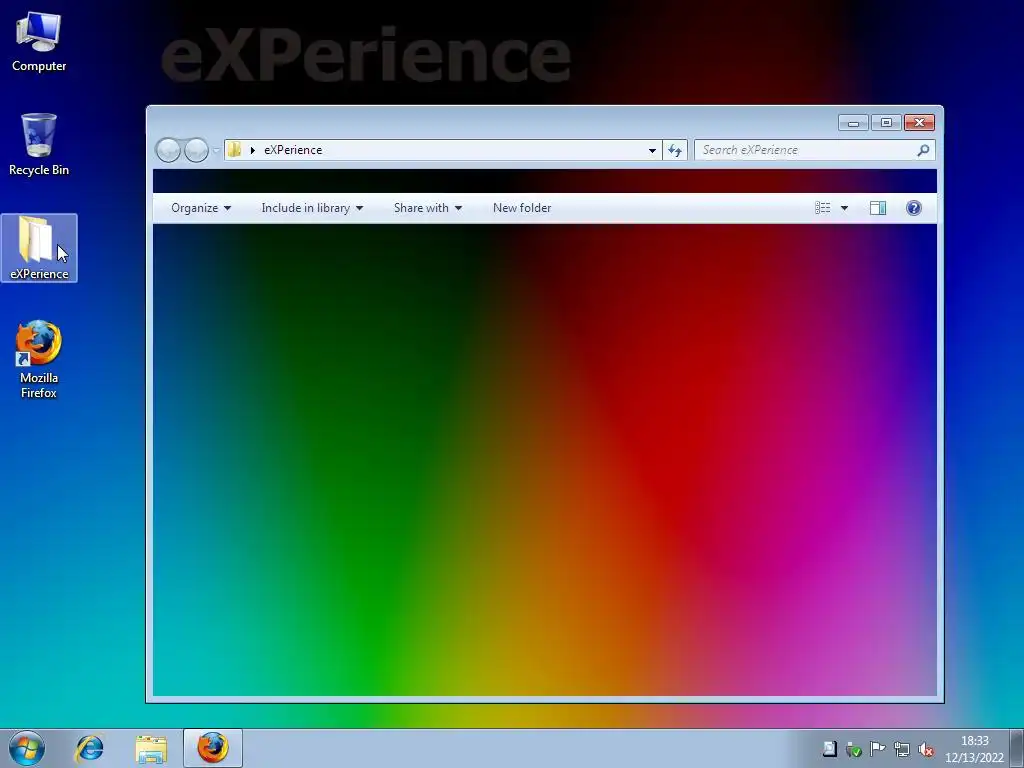Create a New folder
Screen dimensions: 1024x768
point(522,208)
